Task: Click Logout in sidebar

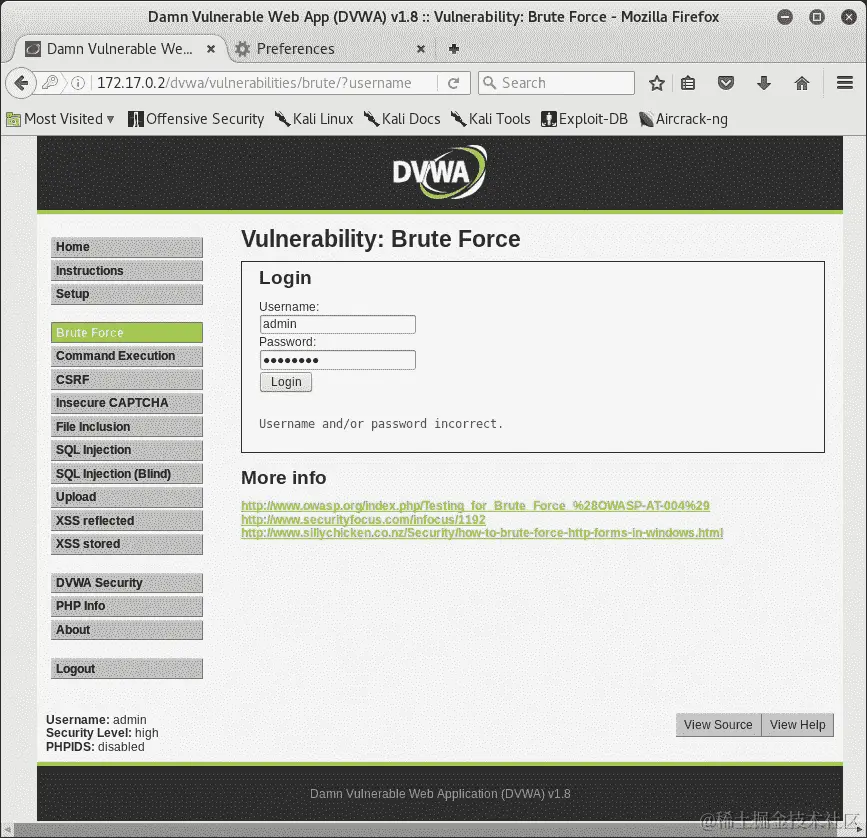Action: tap(127, 669)
